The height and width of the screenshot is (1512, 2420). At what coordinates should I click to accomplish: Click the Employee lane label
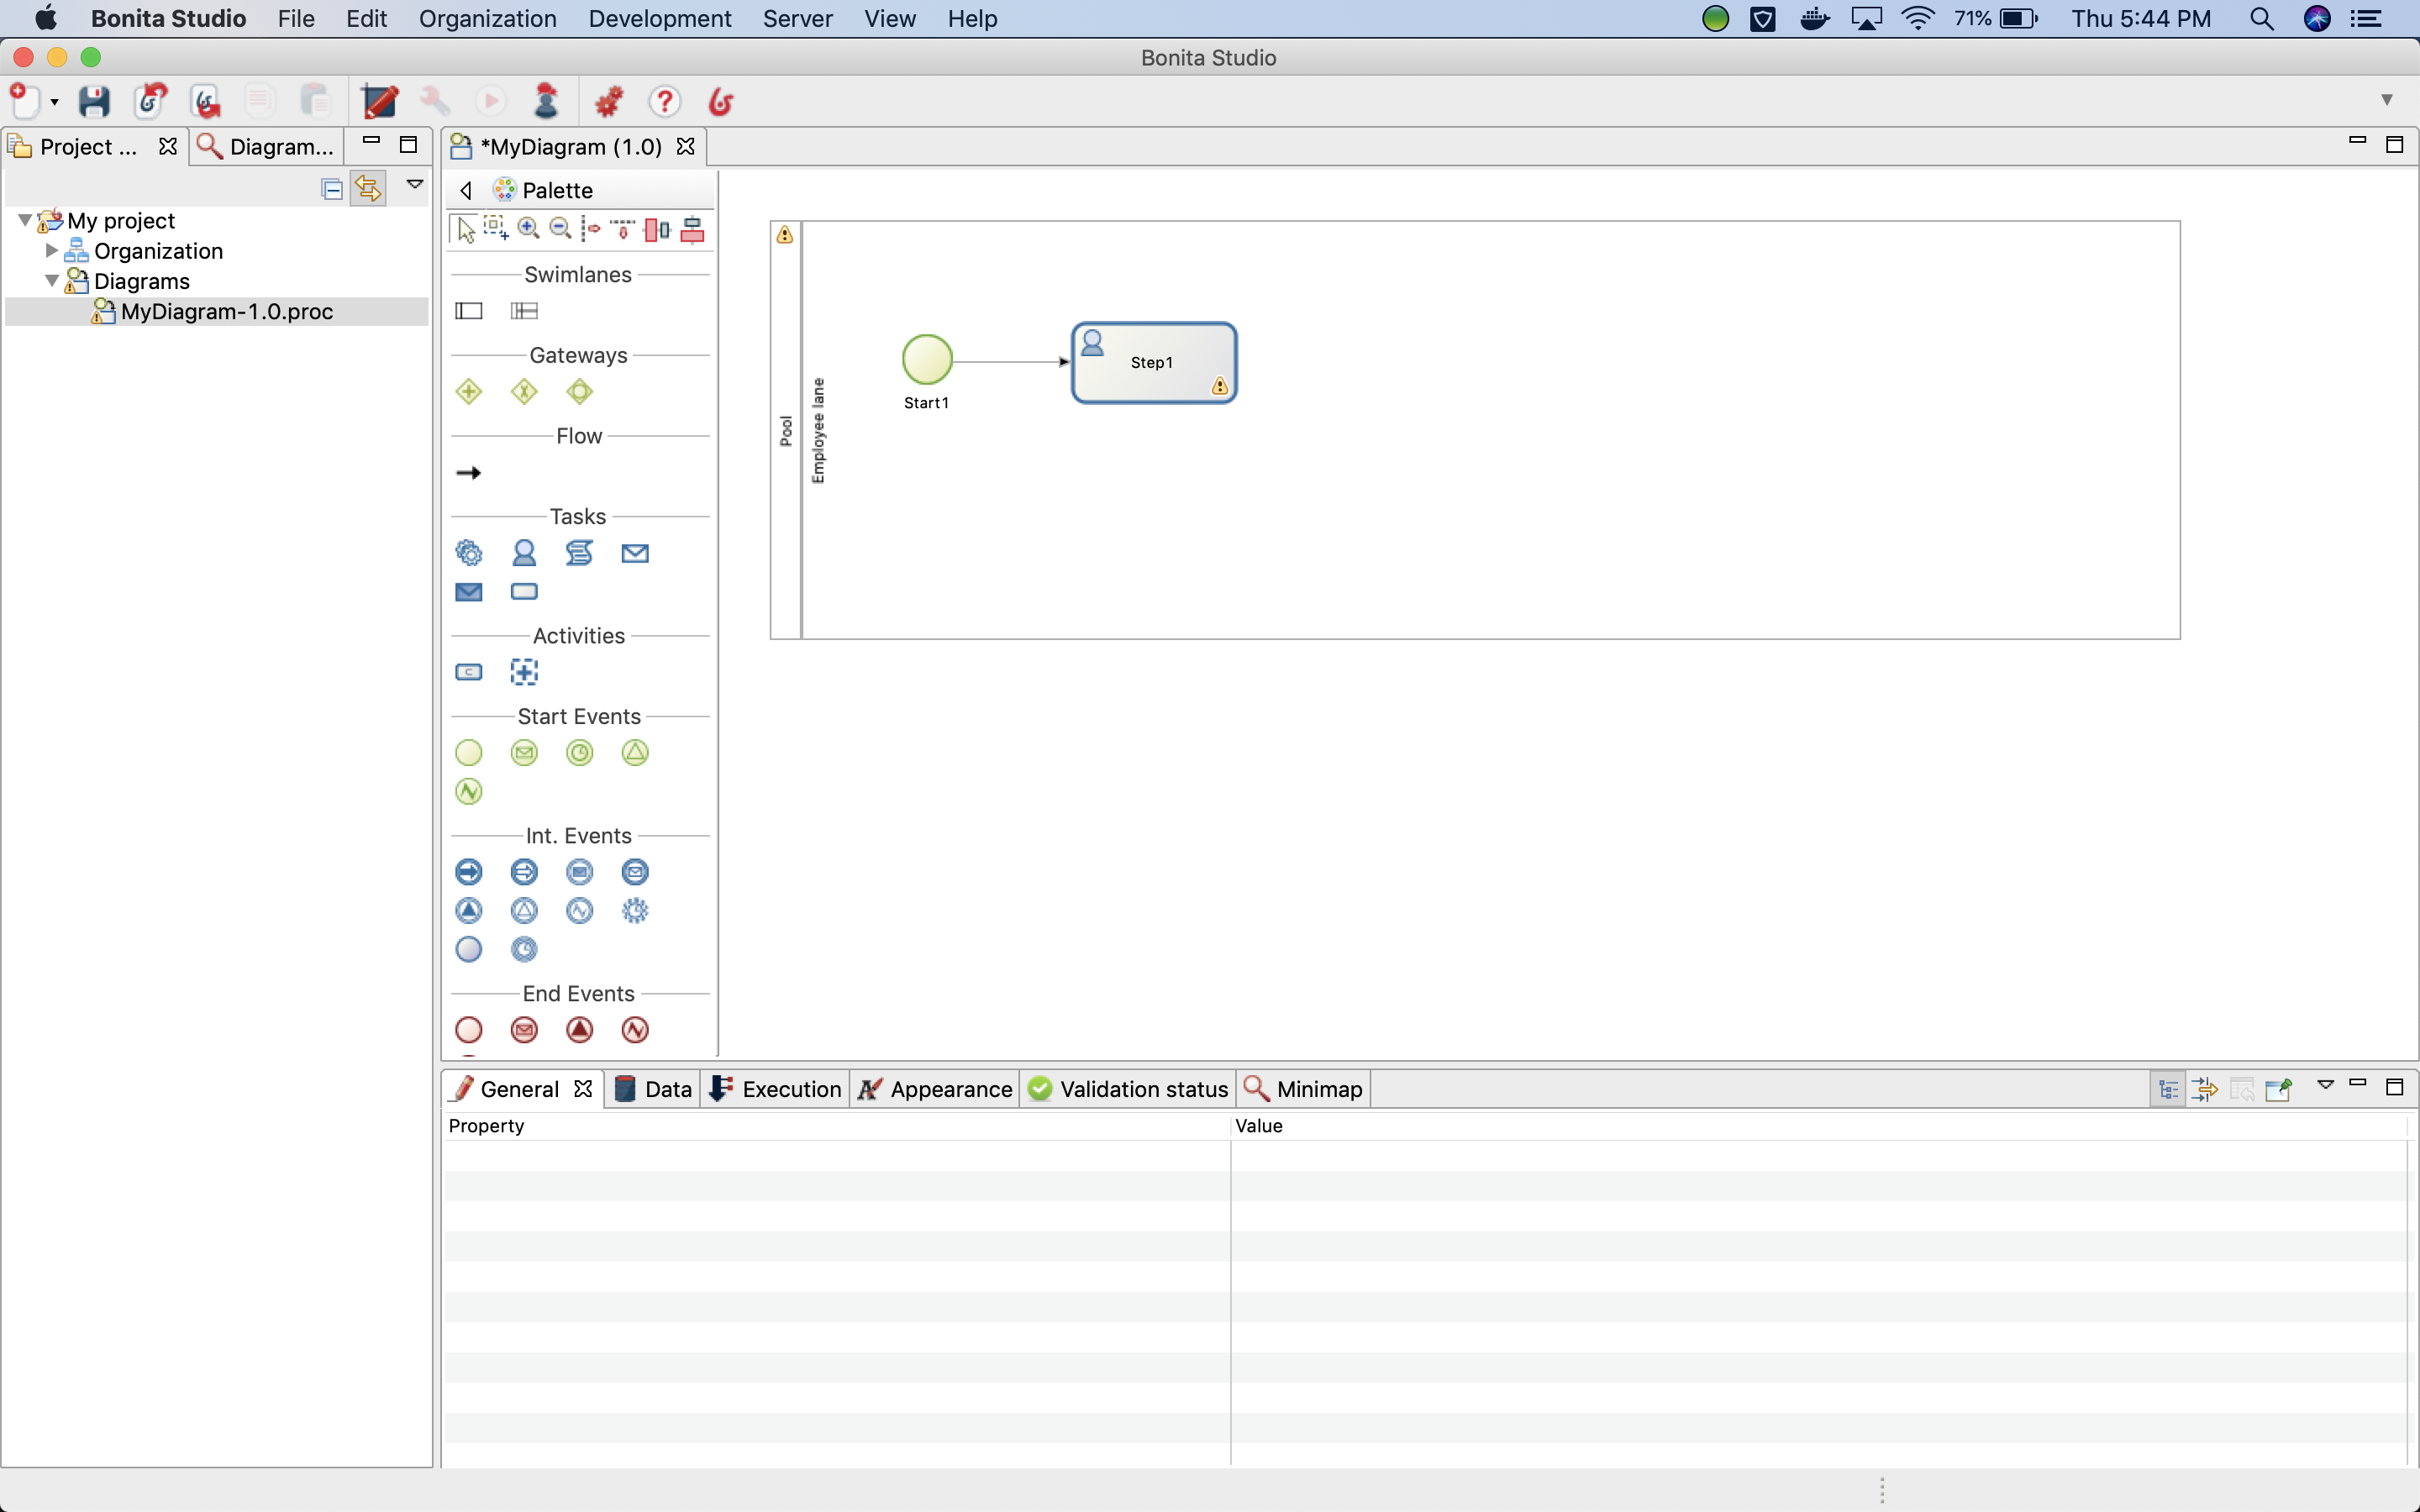[x=818, y=431]
